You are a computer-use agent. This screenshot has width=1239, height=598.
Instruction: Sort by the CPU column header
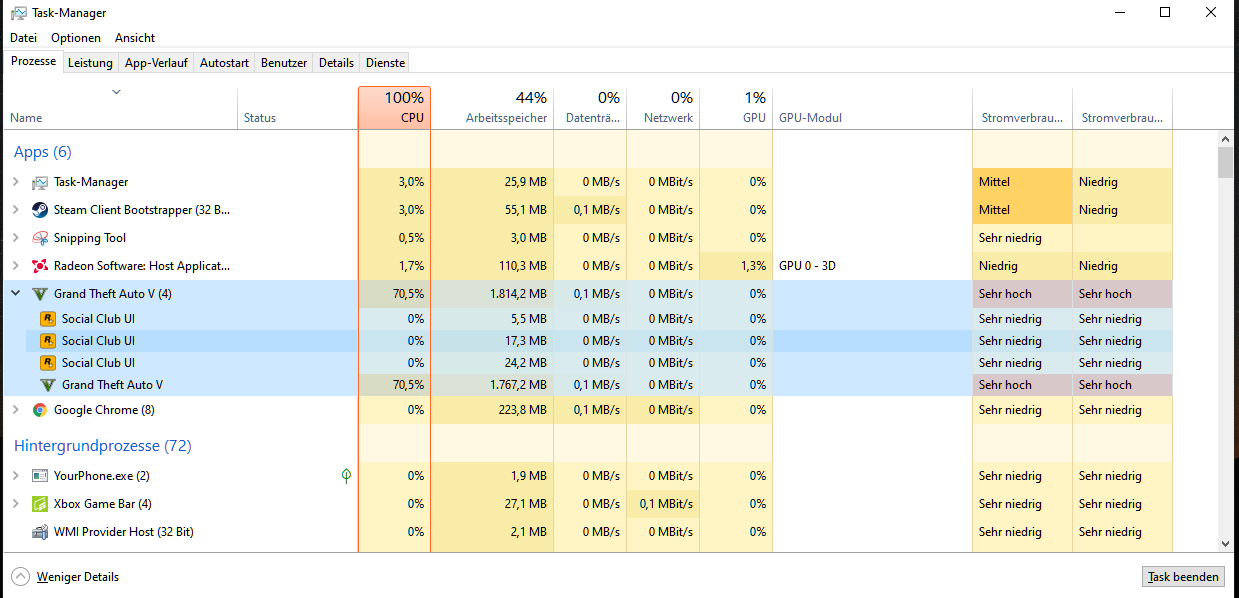[x=394, y=108]
